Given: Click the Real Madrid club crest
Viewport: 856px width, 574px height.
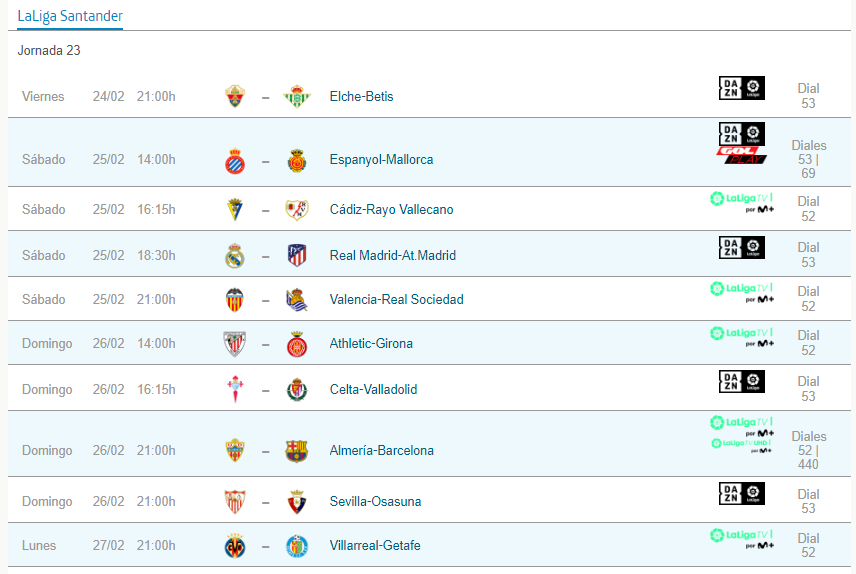Looking at the screenshot, I should pos(235,256).
